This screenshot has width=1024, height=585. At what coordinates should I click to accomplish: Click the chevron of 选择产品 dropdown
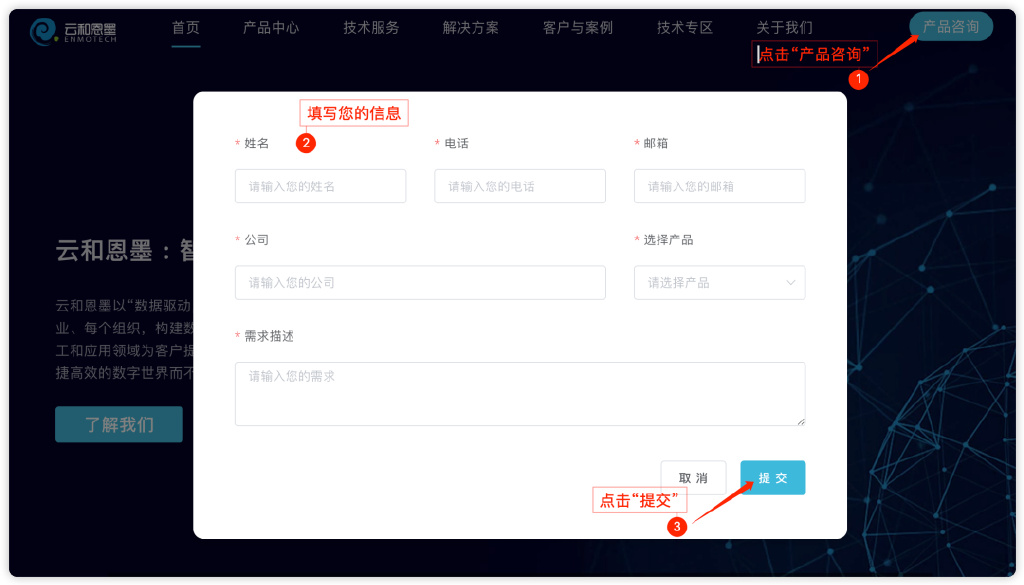point(790,283)
